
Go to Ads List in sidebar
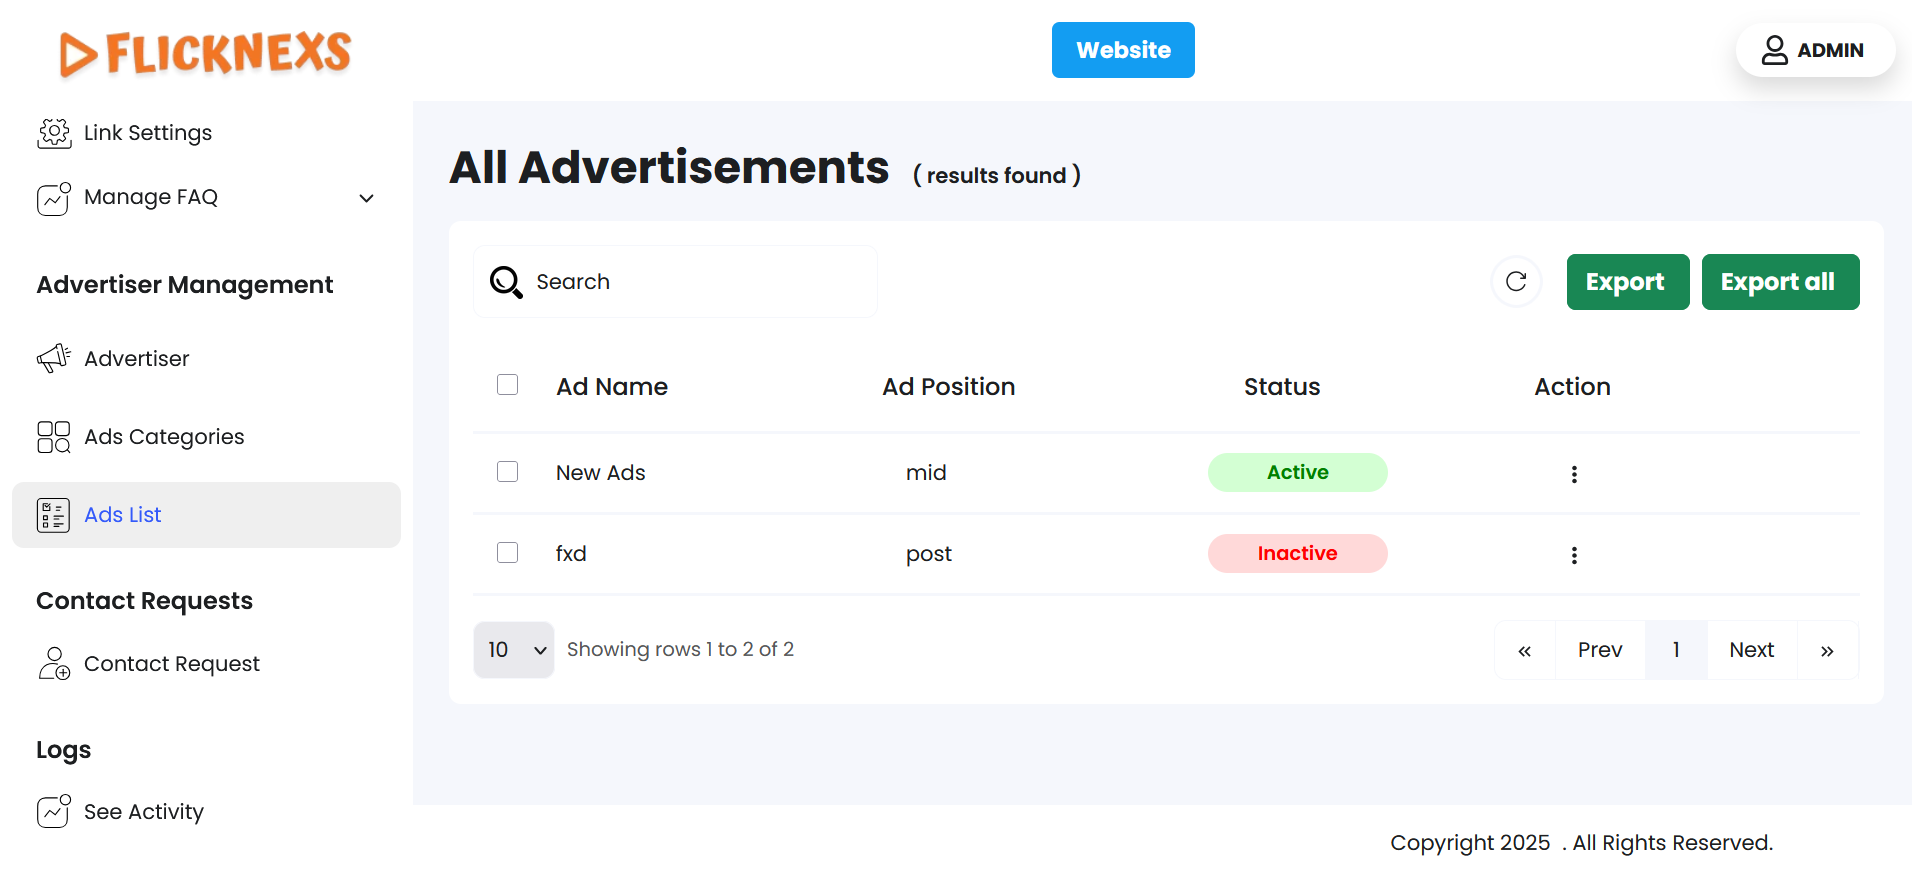(x=123, y=515)
